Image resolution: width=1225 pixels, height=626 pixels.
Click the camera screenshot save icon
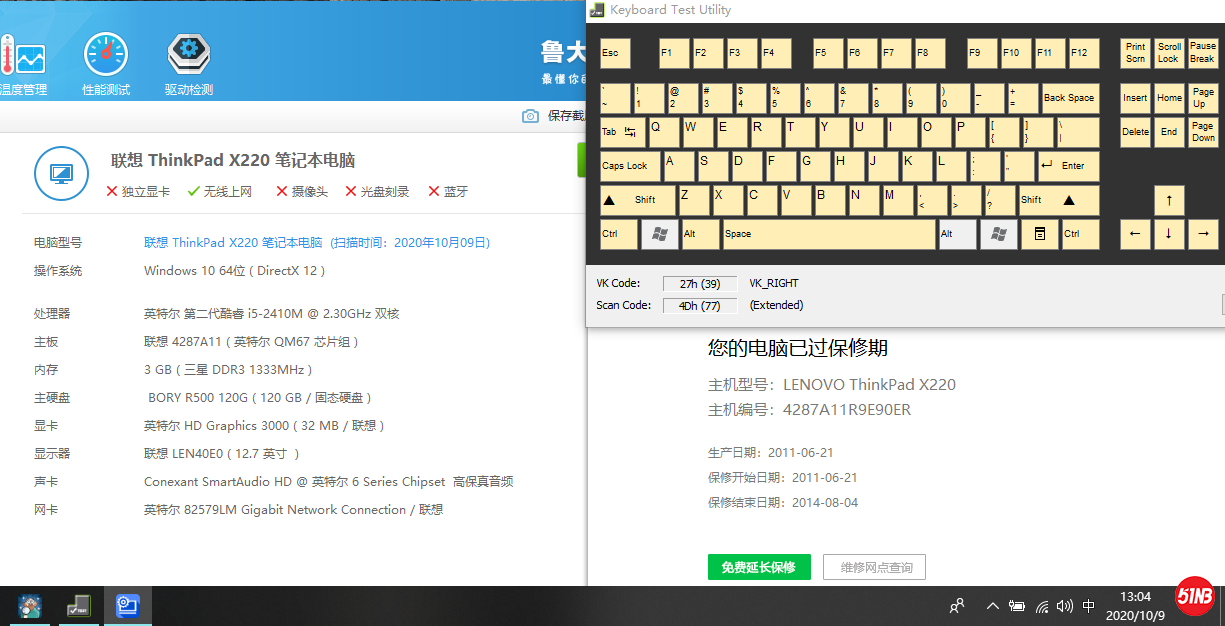point(530,116)
